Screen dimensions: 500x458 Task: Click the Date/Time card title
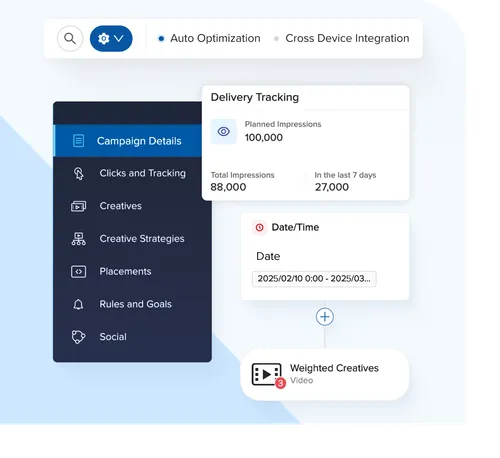click(295, 227)
